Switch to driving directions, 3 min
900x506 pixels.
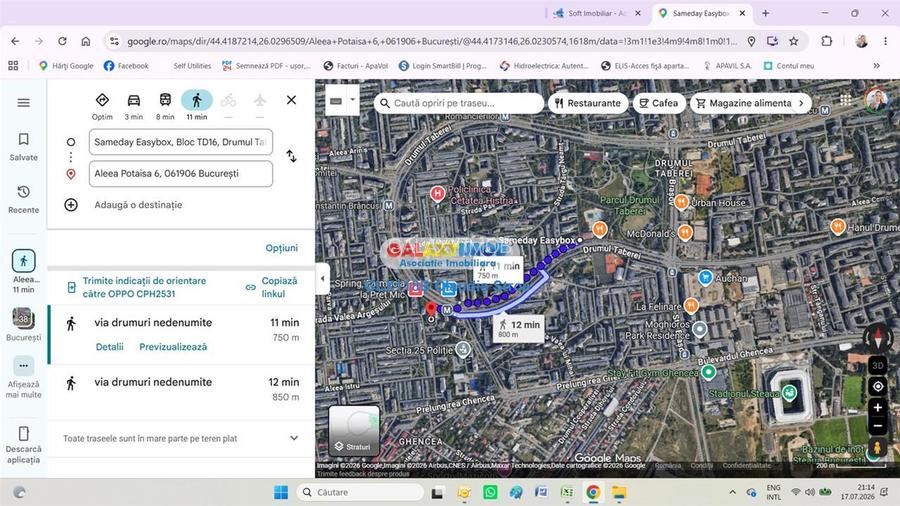pyautogui.click(x=134, y=100)
